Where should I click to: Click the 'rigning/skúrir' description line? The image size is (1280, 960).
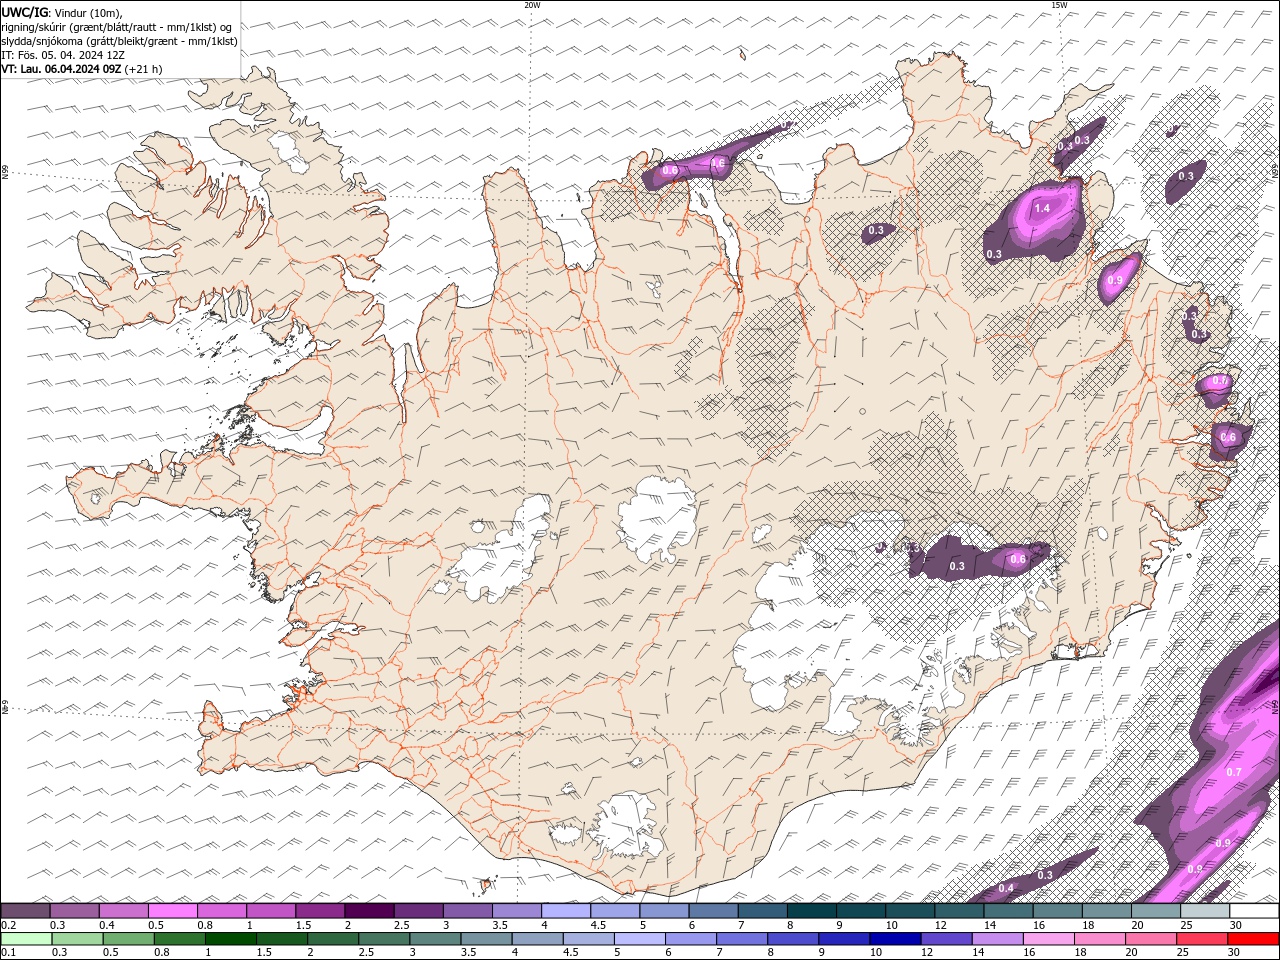[118, 27]
